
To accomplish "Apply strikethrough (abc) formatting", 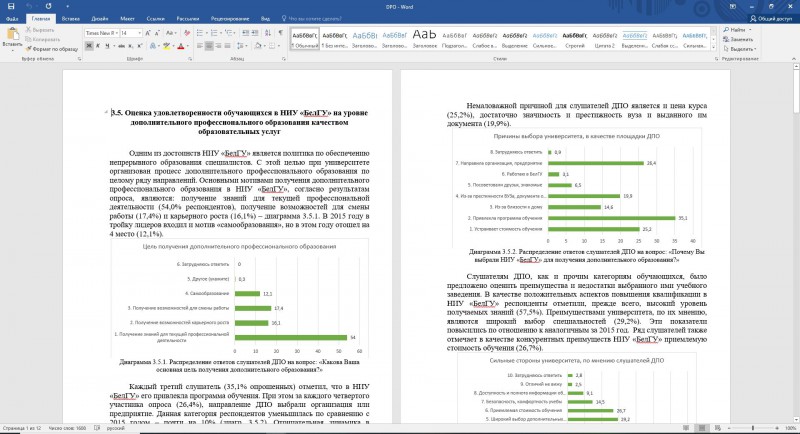I will point(121,46).
